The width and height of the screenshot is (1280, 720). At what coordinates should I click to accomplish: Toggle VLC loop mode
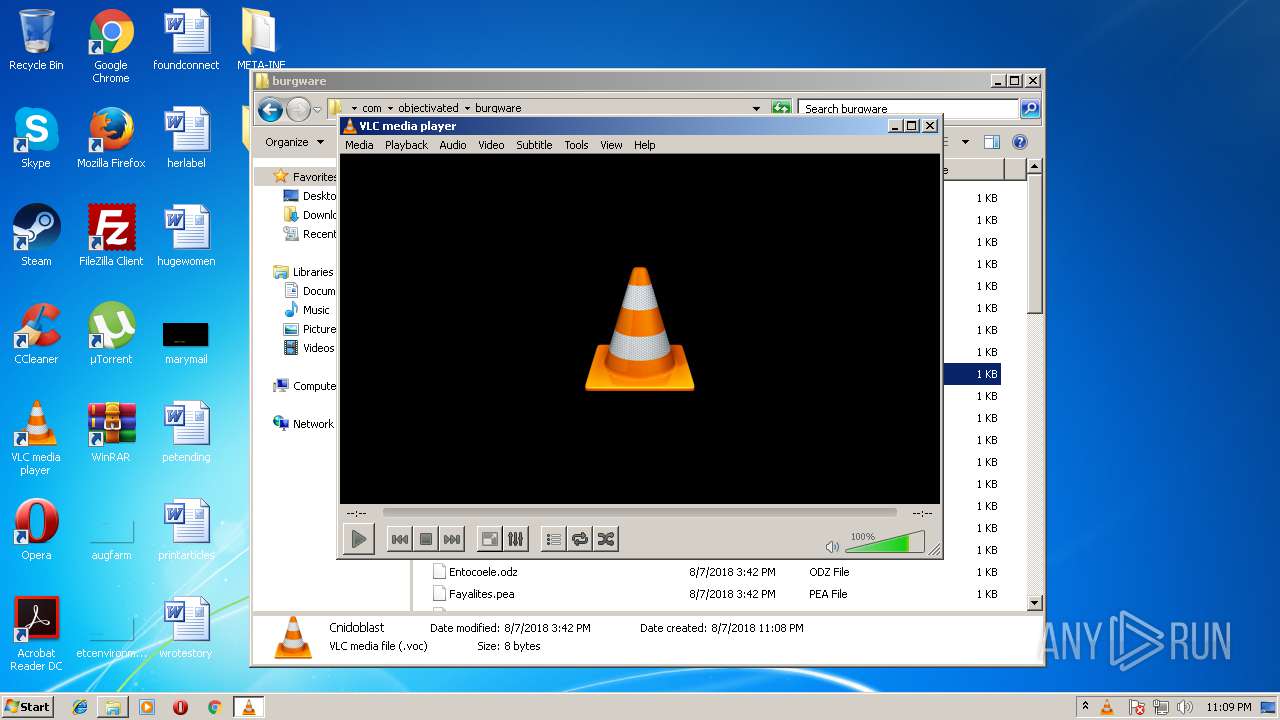point(579,539)
